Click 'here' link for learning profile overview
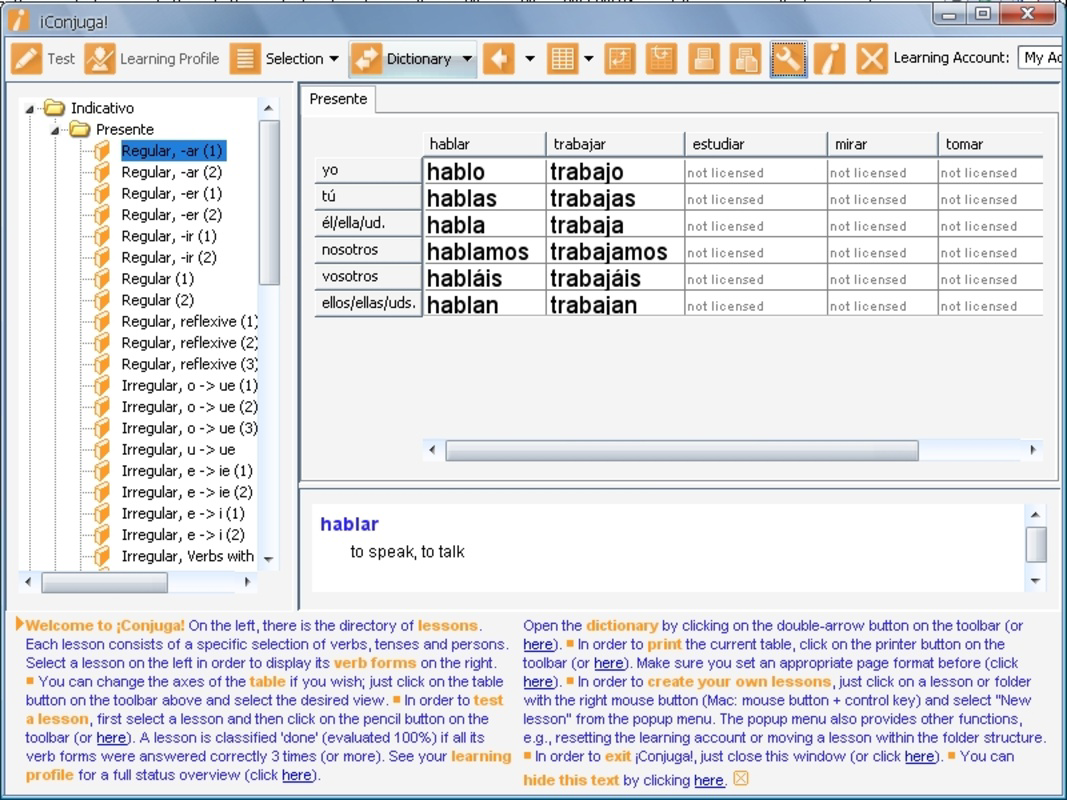 [x=297, y=775]
